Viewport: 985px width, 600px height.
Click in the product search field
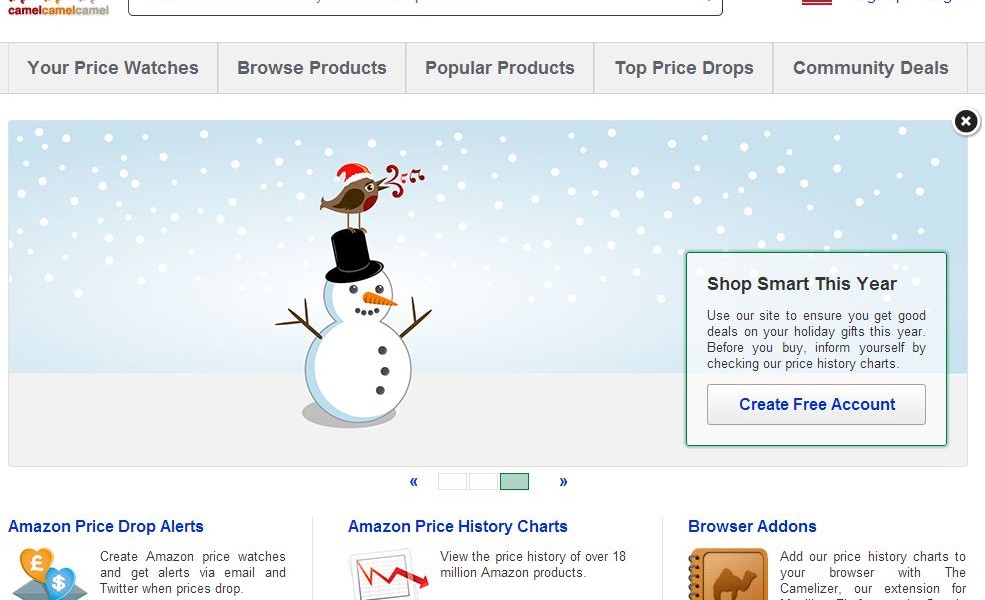tap(425, 5)
